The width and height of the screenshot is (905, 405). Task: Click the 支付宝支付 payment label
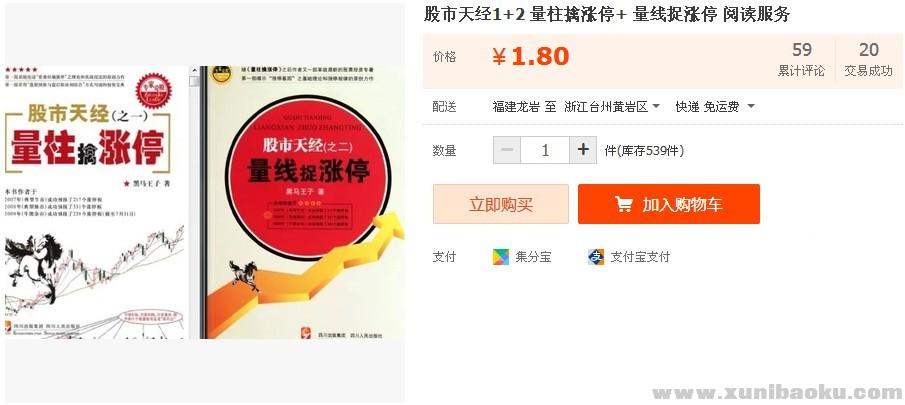[x=640, y=257]
